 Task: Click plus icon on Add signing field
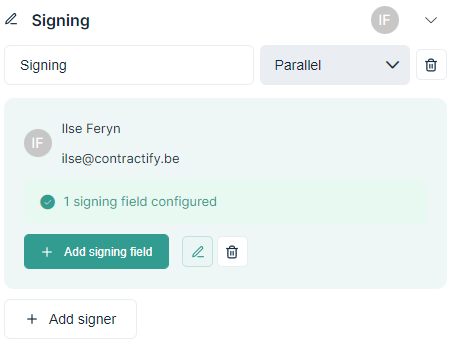coord(47,252)
